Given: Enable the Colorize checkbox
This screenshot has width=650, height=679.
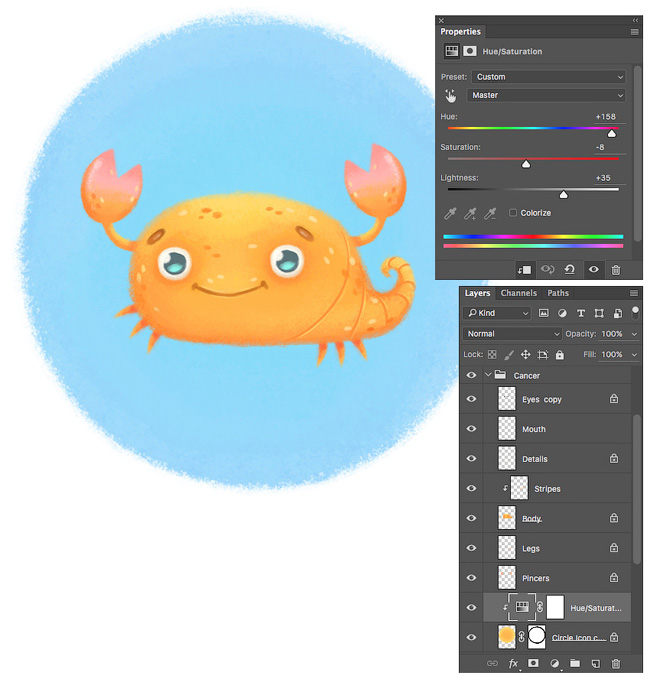Looking at the screenshot, I should click(x=513, y=213).
